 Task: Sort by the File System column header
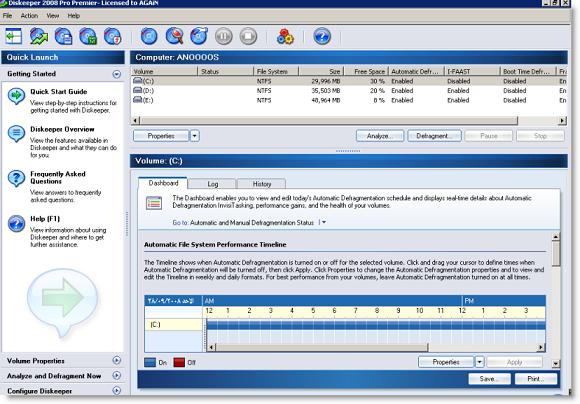click(276, 71)
